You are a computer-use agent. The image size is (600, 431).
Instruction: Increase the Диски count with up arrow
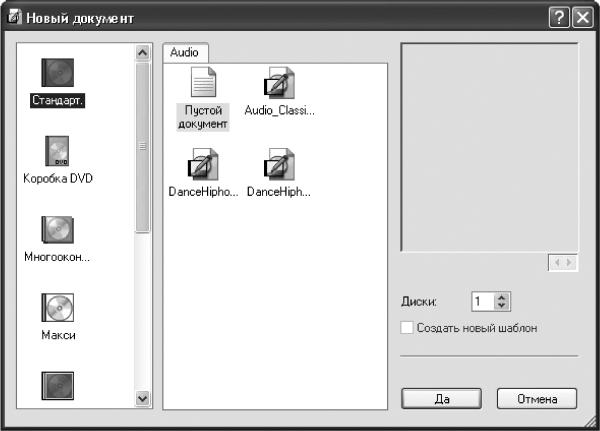tap(502, 297)
